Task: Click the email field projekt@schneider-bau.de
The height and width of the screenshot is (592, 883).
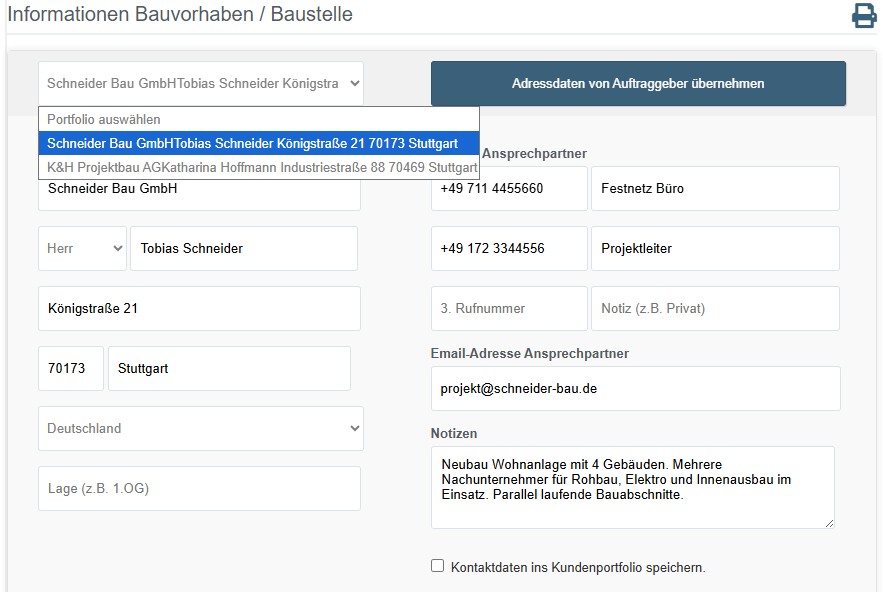Action: [x=635, y=388]
